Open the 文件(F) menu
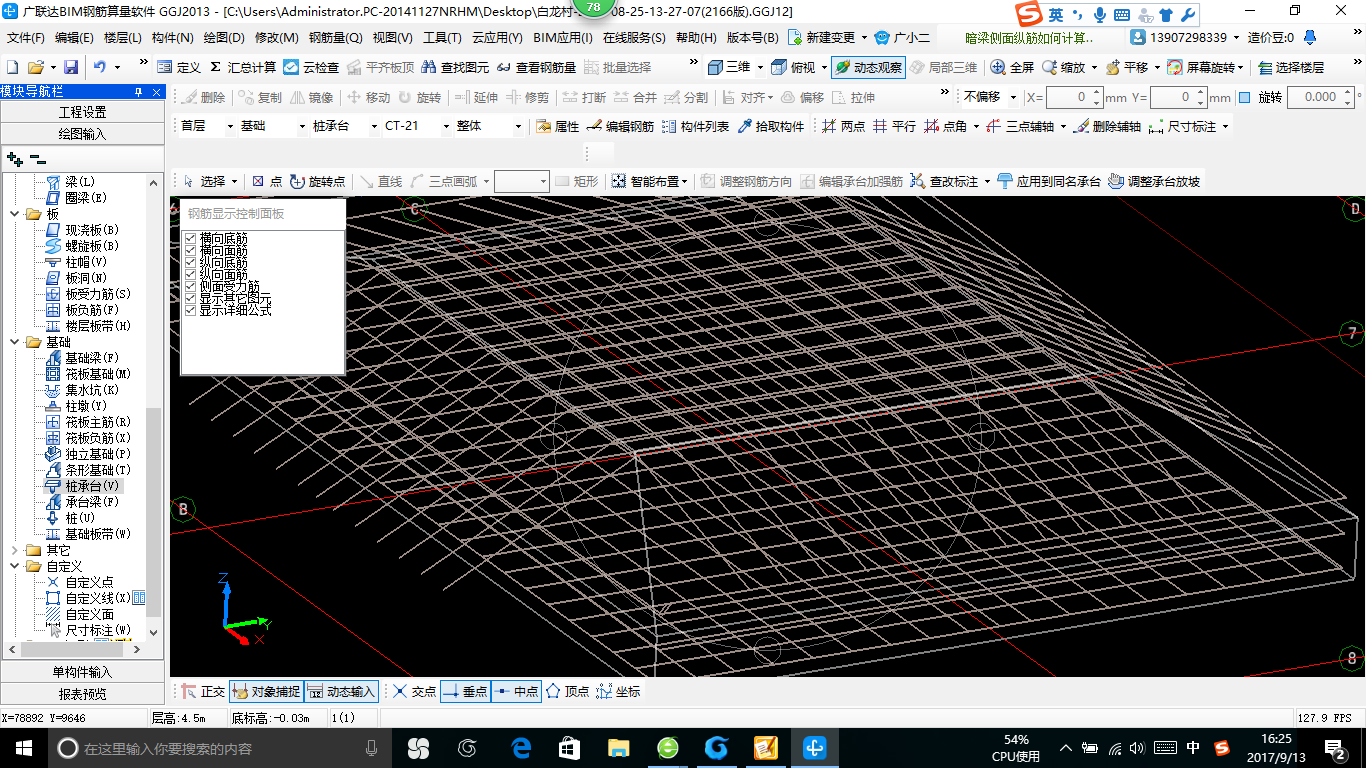1366x768 pixels. (26, 37)
